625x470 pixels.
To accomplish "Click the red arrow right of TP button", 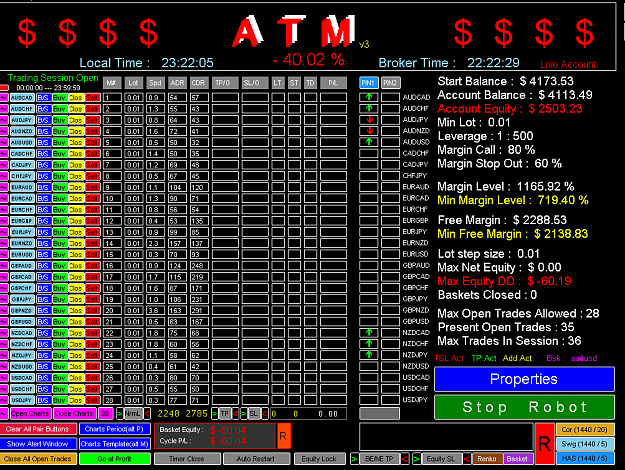I will pyautogui.click(x=235, y=414).
